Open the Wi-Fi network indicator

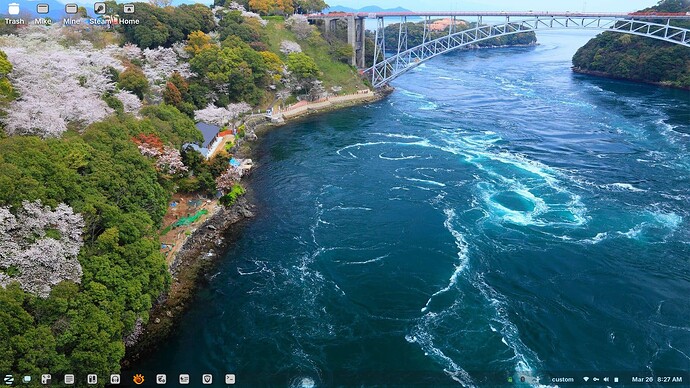point(586,379)
